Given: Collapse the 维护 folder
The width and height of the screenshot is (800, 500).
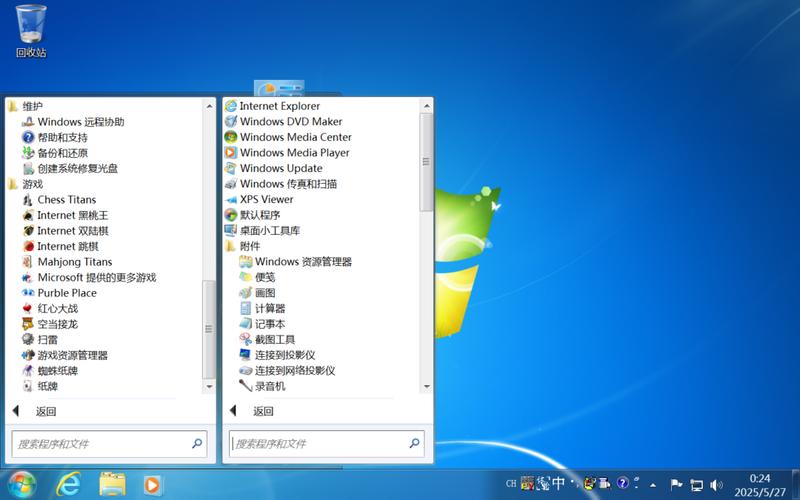Looking at the screenshot, I should 32,106.
